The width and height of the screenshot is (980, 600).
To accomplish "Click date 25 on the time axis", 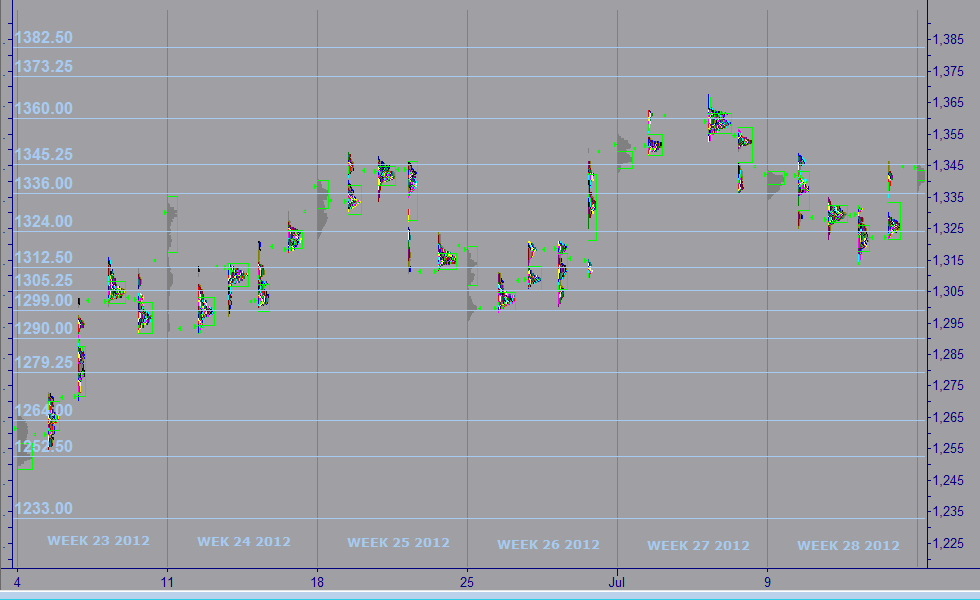I will pyautogui.click(x=467, y=581).
